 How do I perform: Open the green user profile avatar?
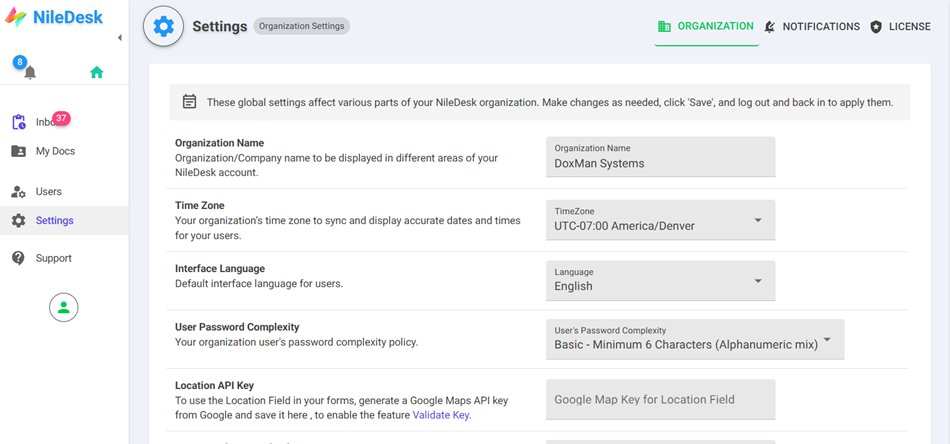click(64, 308)
